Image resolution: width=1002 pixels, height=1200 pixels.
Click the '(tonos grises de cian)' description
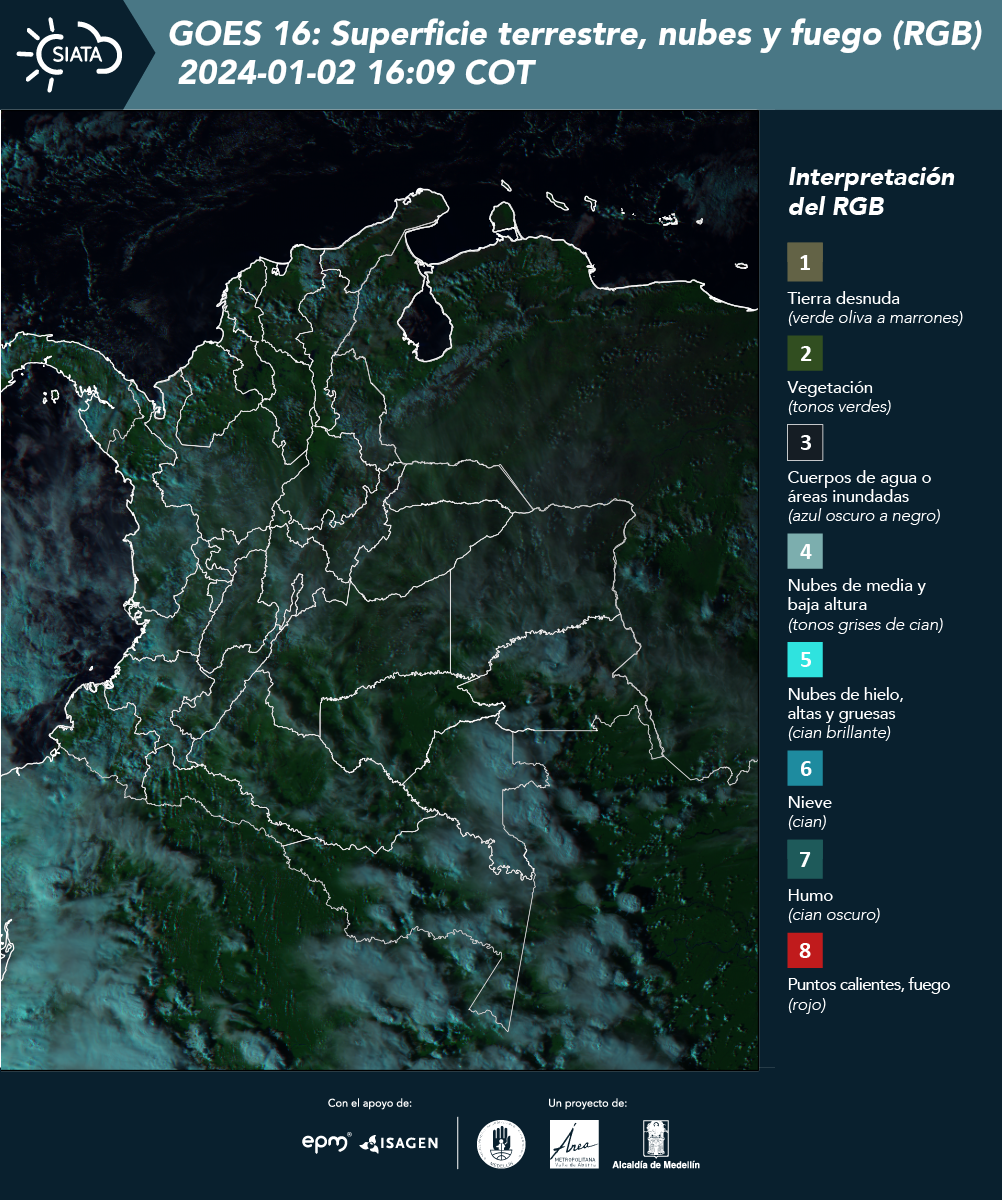pyautogui.click(x=866, y=625)
